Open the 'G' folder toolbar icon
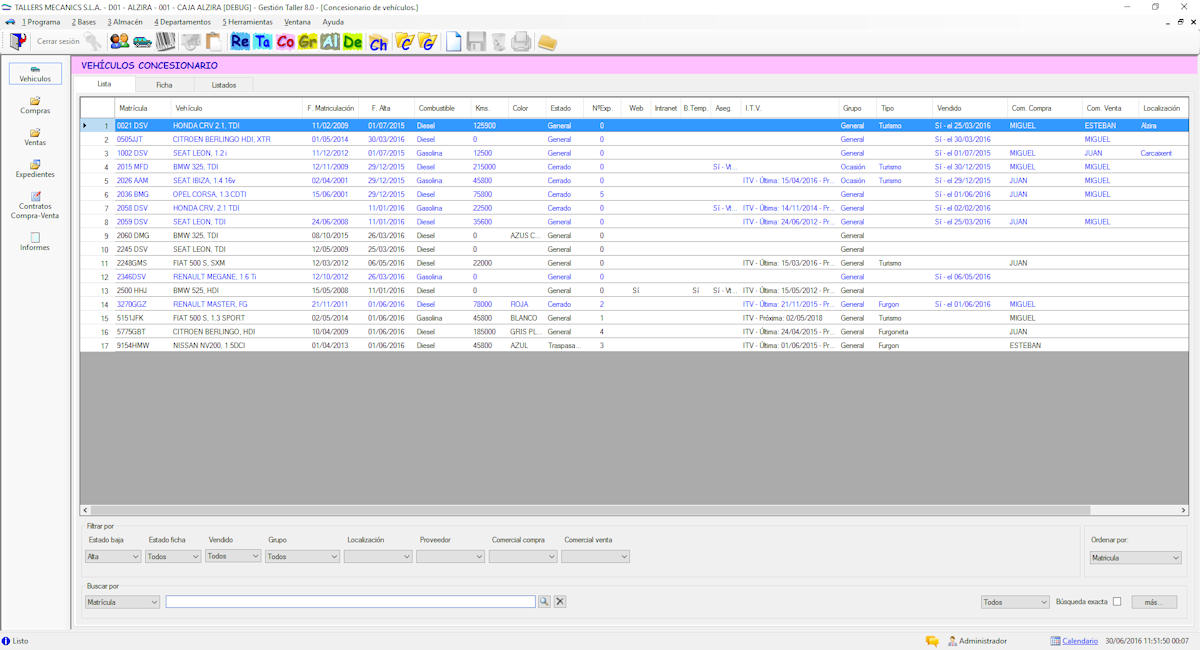This screenshot has width=1200, height=650. [x=428, y=41]
